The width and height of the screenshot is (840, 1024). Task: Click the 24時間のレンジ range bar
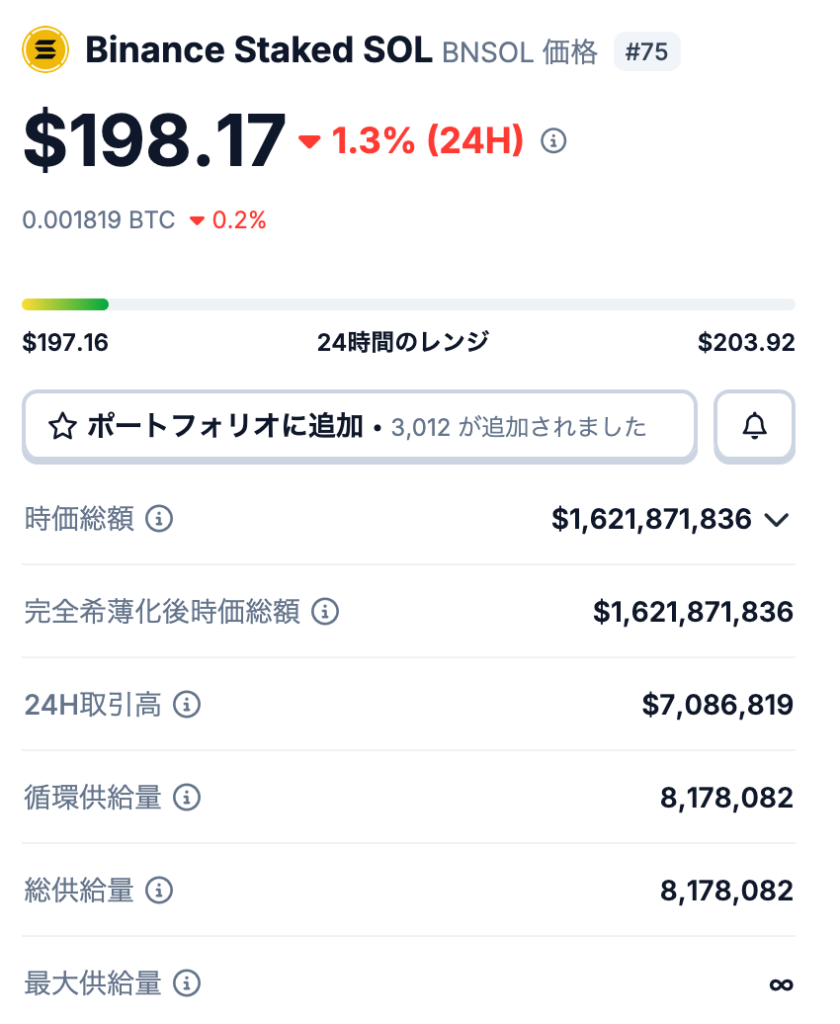[420, 303]
